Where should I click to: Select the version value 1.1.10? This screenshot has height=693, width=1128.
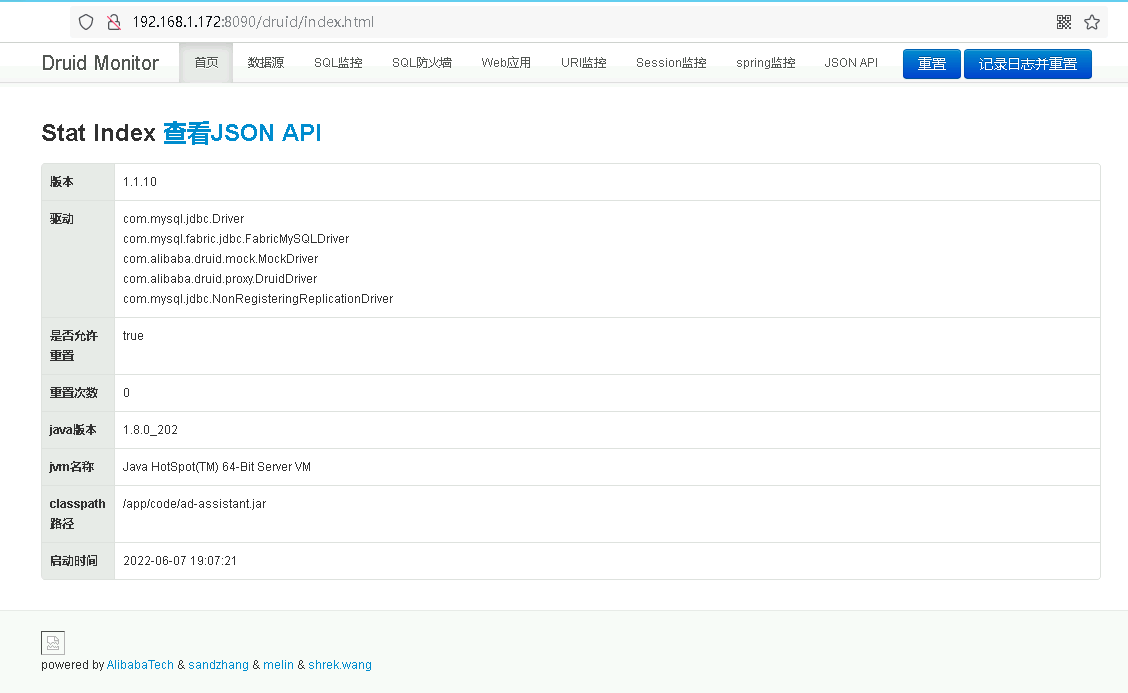[x=140, y=182]
